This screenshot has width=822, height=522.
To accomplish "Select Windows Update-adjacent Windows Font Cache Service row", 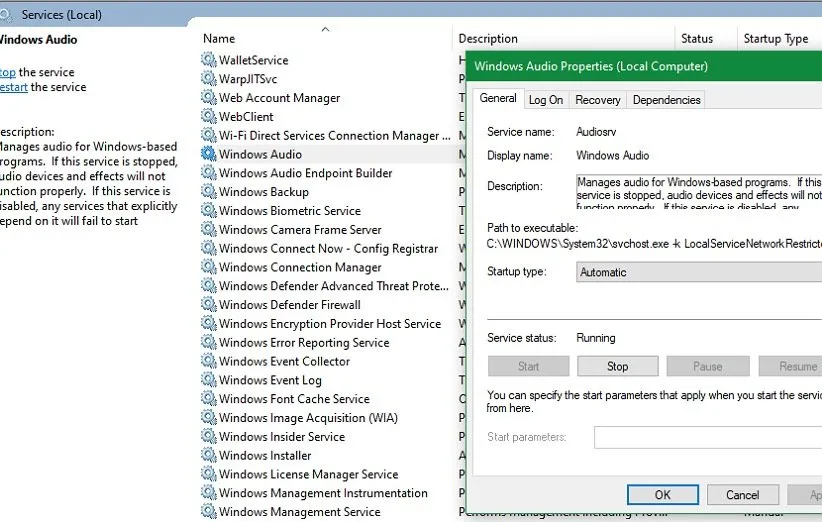I will [294, 399].
